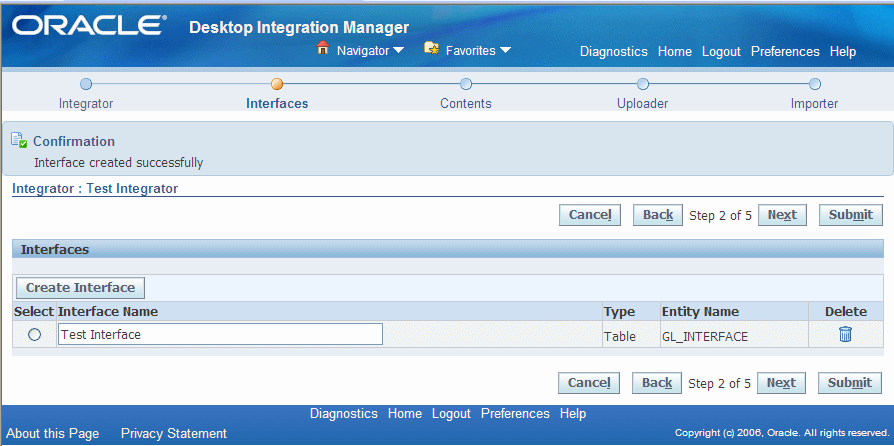Image resolution: width=894 pixels, height=446 pixels.
Task: Click the Interface Name column header
Action: tap(108, 311)
